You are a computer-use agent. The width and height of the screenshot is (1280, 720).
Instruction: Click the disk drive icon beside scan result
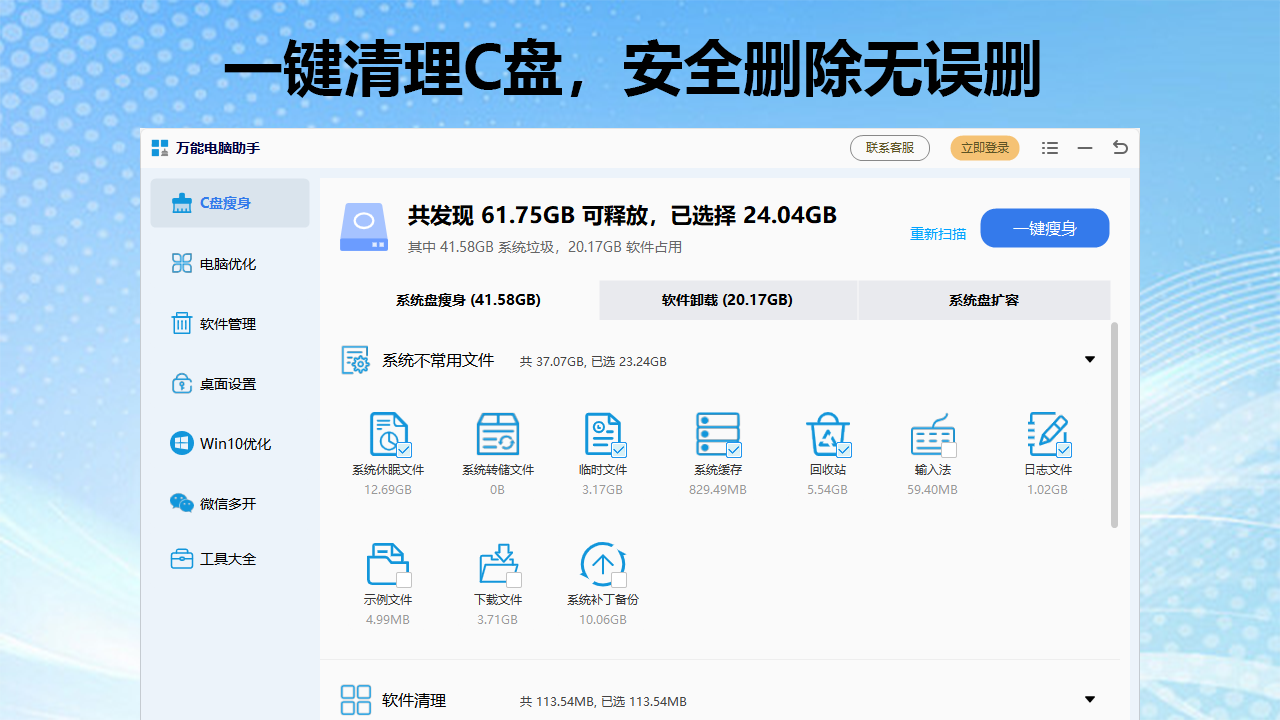point(364,228)
